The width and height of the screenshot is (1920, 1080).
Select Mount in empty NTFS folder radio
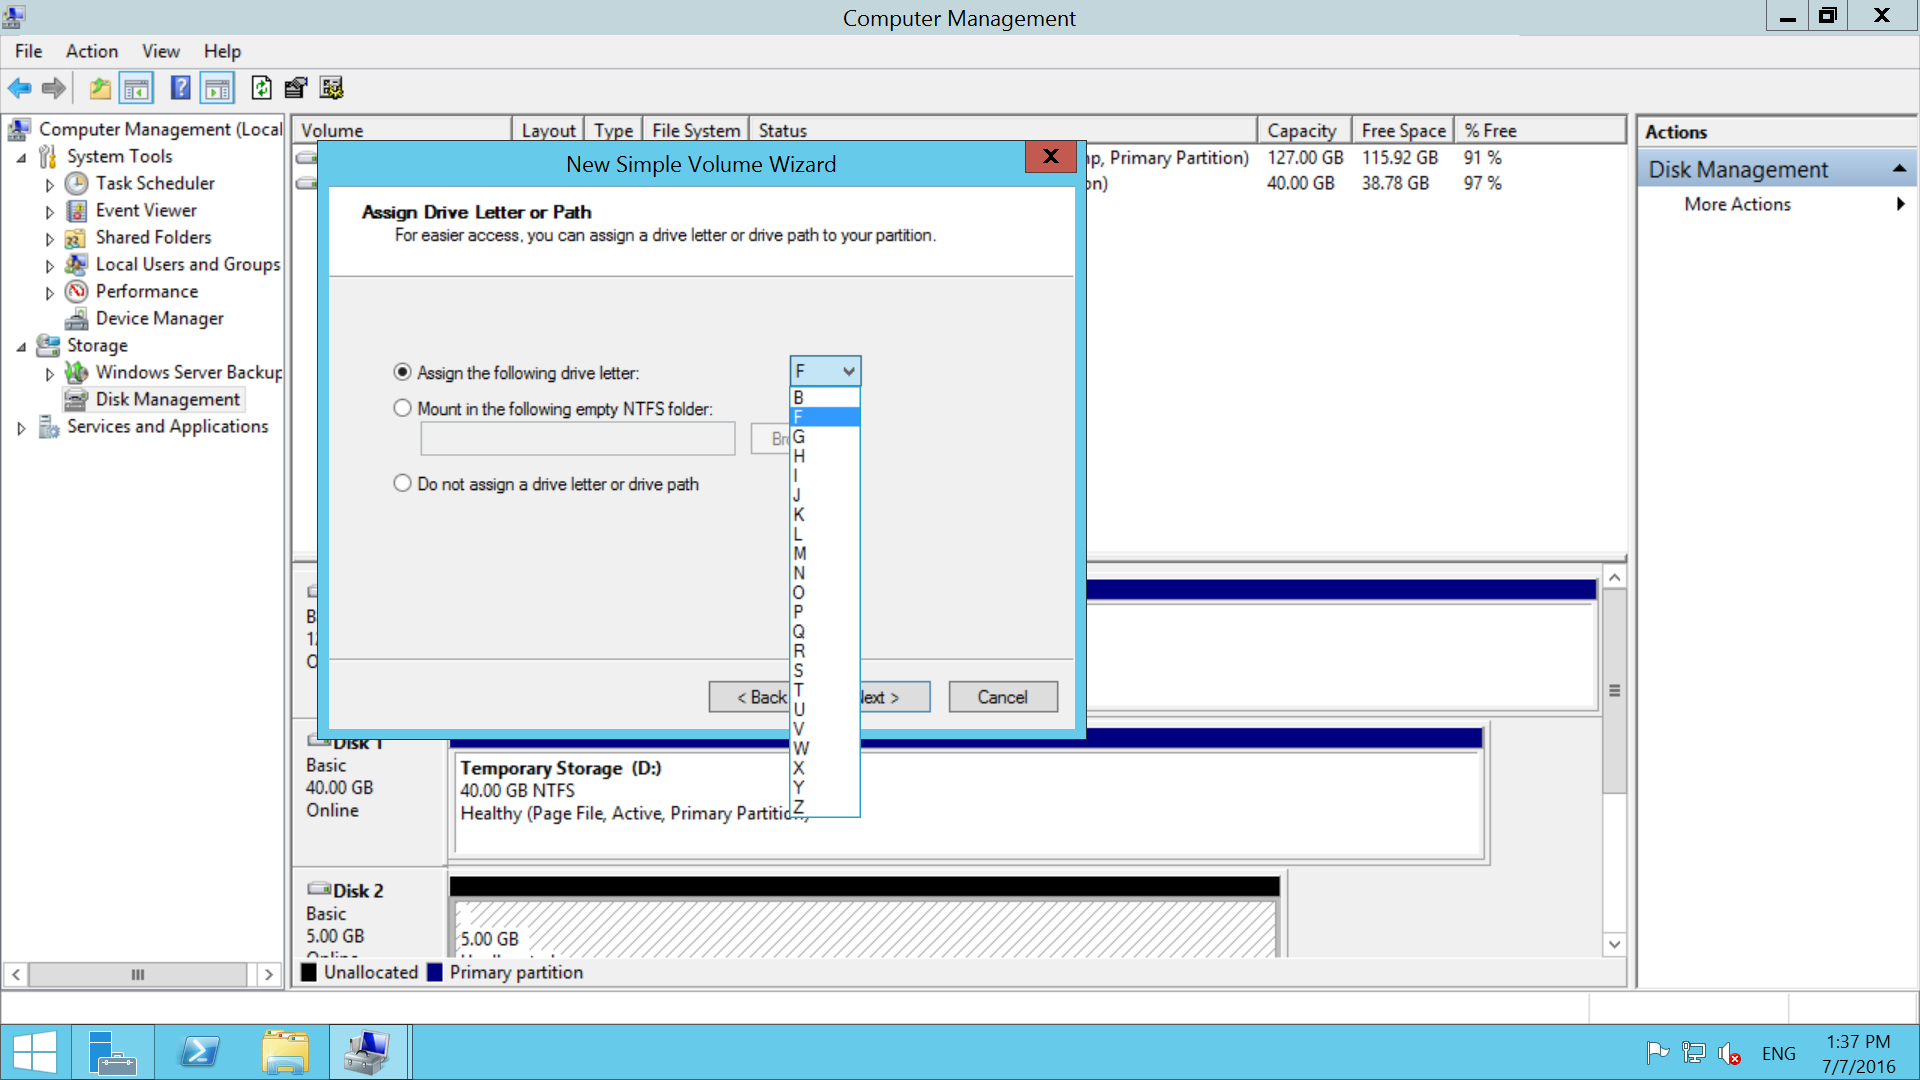(x=402, y=408)
